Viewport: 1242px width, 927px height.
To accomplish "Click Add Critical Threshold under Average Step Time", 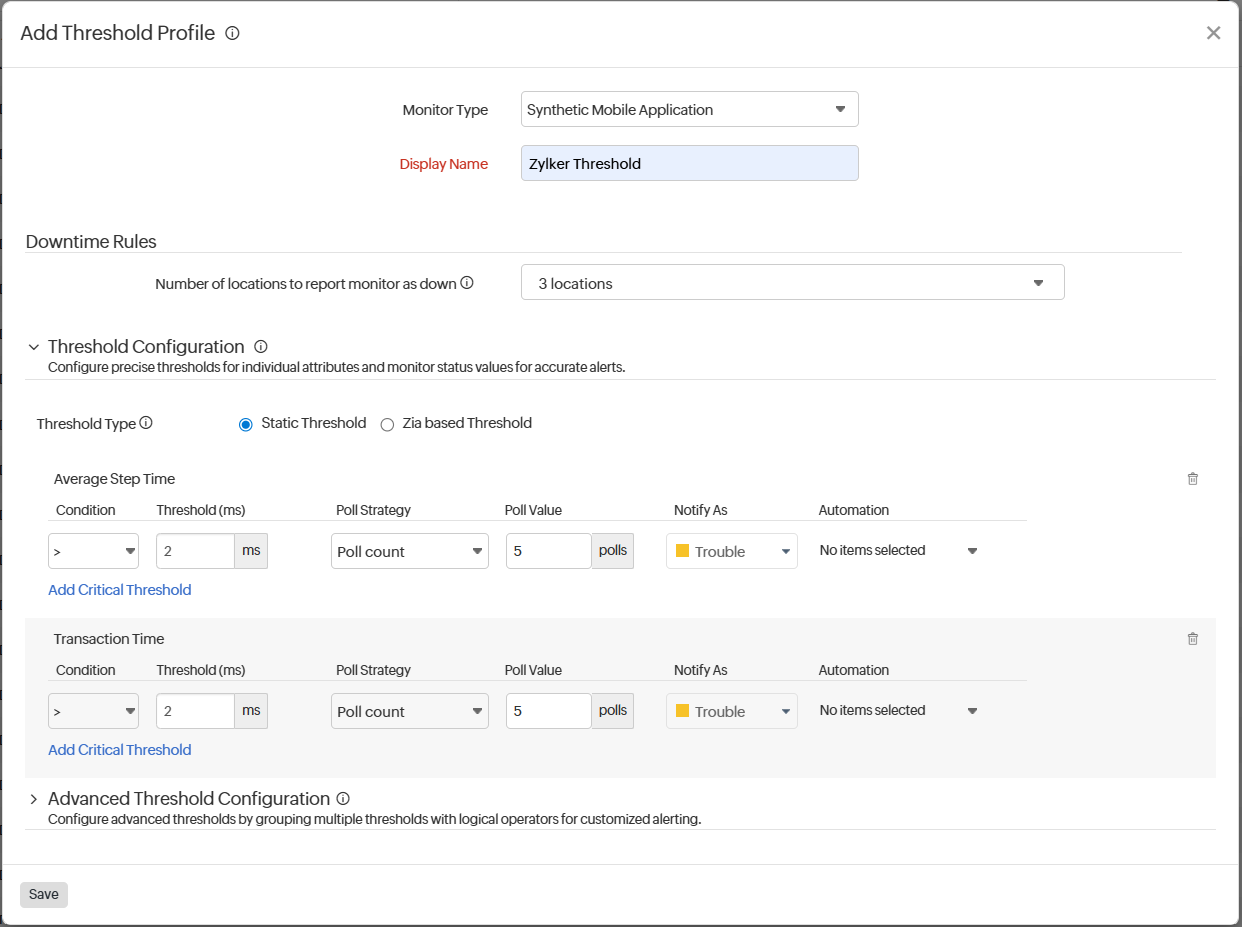I will click(119, 589).
